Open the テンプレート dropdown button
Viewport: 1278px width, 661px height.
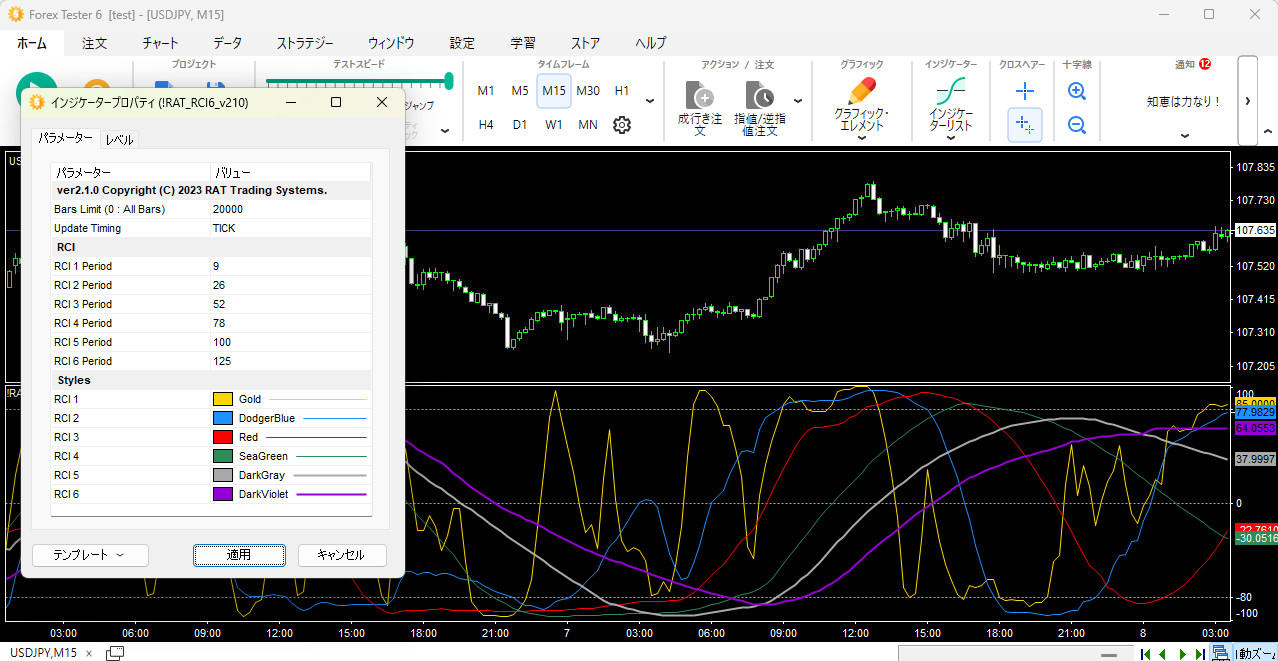pyautogui.click(x=90, y=555)
